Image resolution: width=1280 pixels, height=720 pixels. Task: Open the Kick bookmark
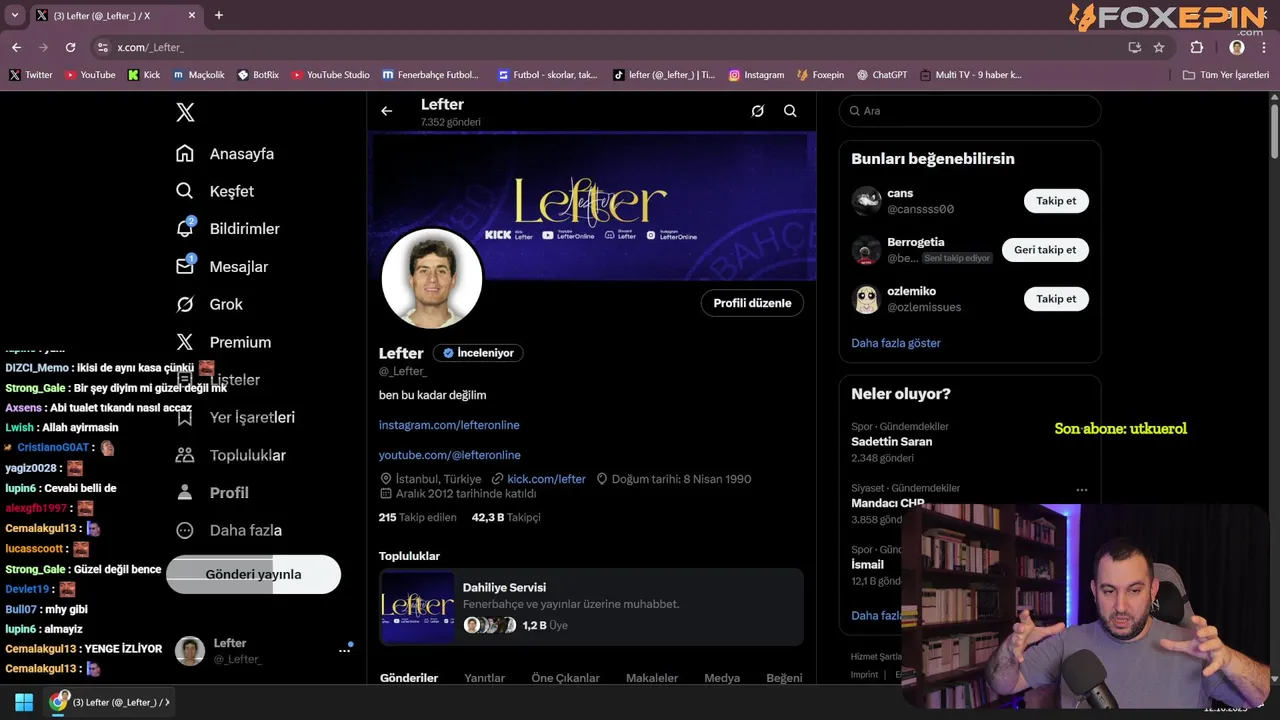(x=144, y=75)
